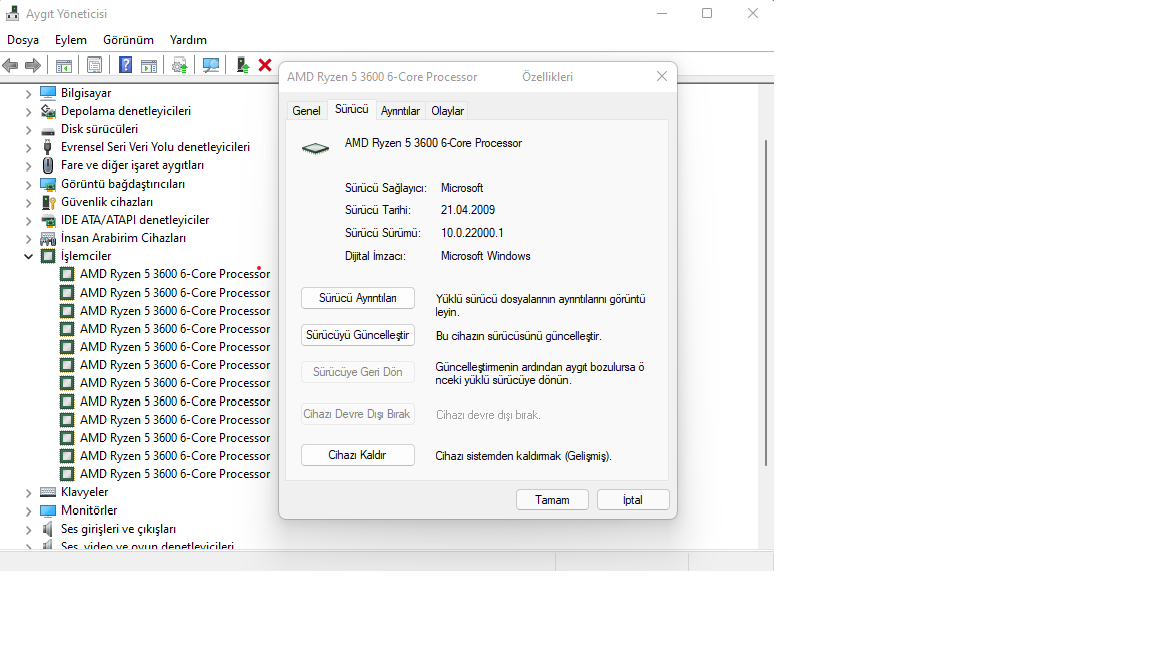This screenshot has width=1152, height=648.
Task: Click the Klavyeler keyboard icon
Action: [x=48, y=492]
